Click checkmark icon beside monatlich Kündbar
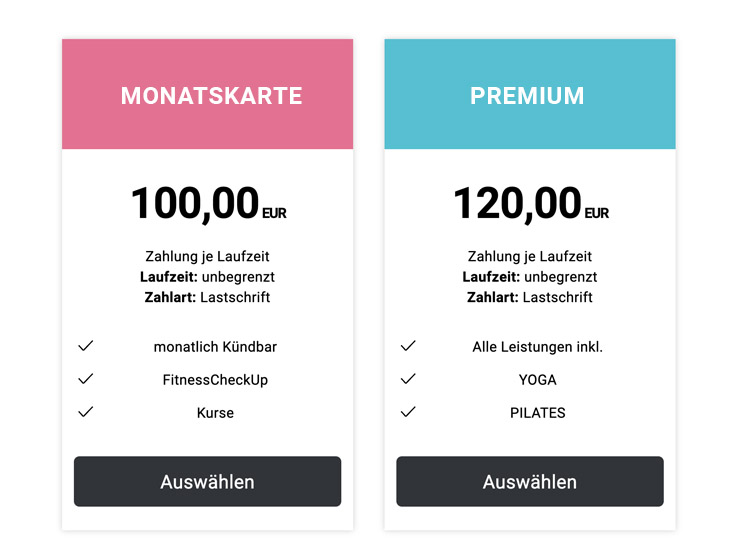This screenshot has width=740, height=560. [86, 346]
